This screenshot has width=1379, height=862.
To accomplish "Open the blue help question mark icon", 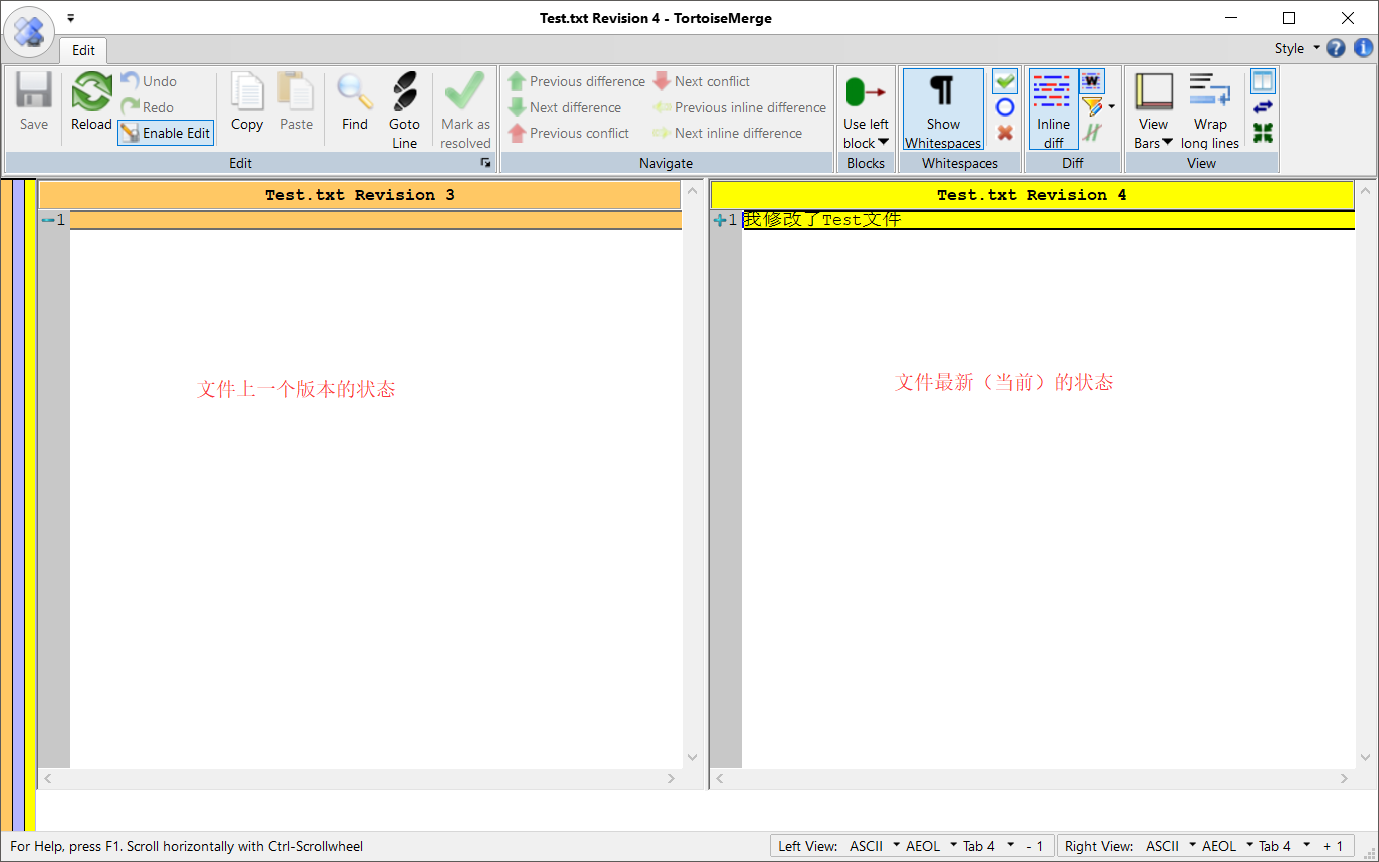I will pyautogui.click(x=1336, y=48).
